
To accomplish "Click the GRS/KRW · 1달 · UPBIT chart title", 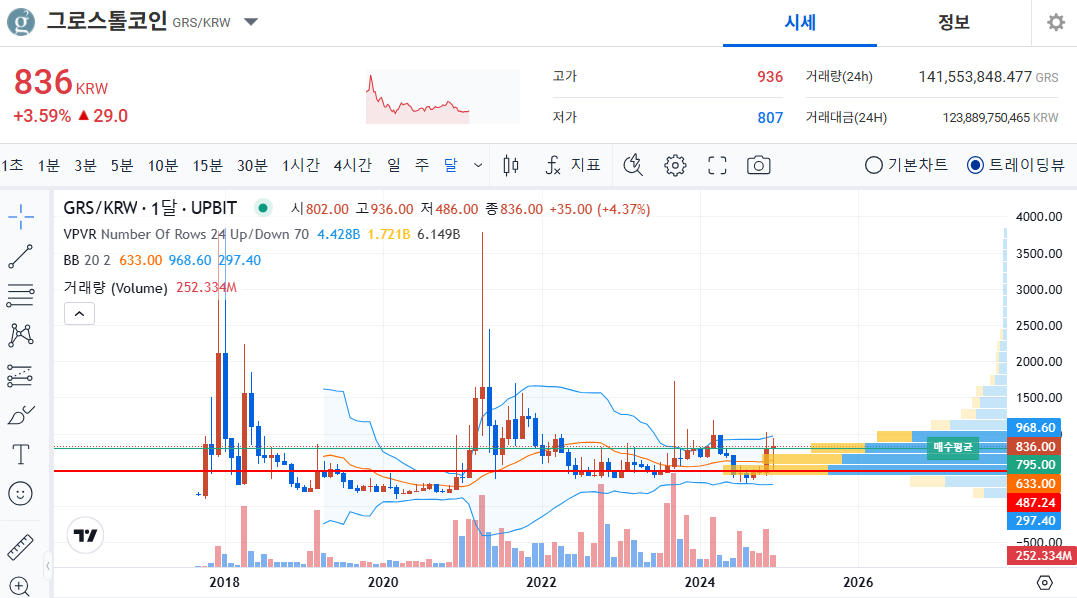I will click(x=150, y=208).
